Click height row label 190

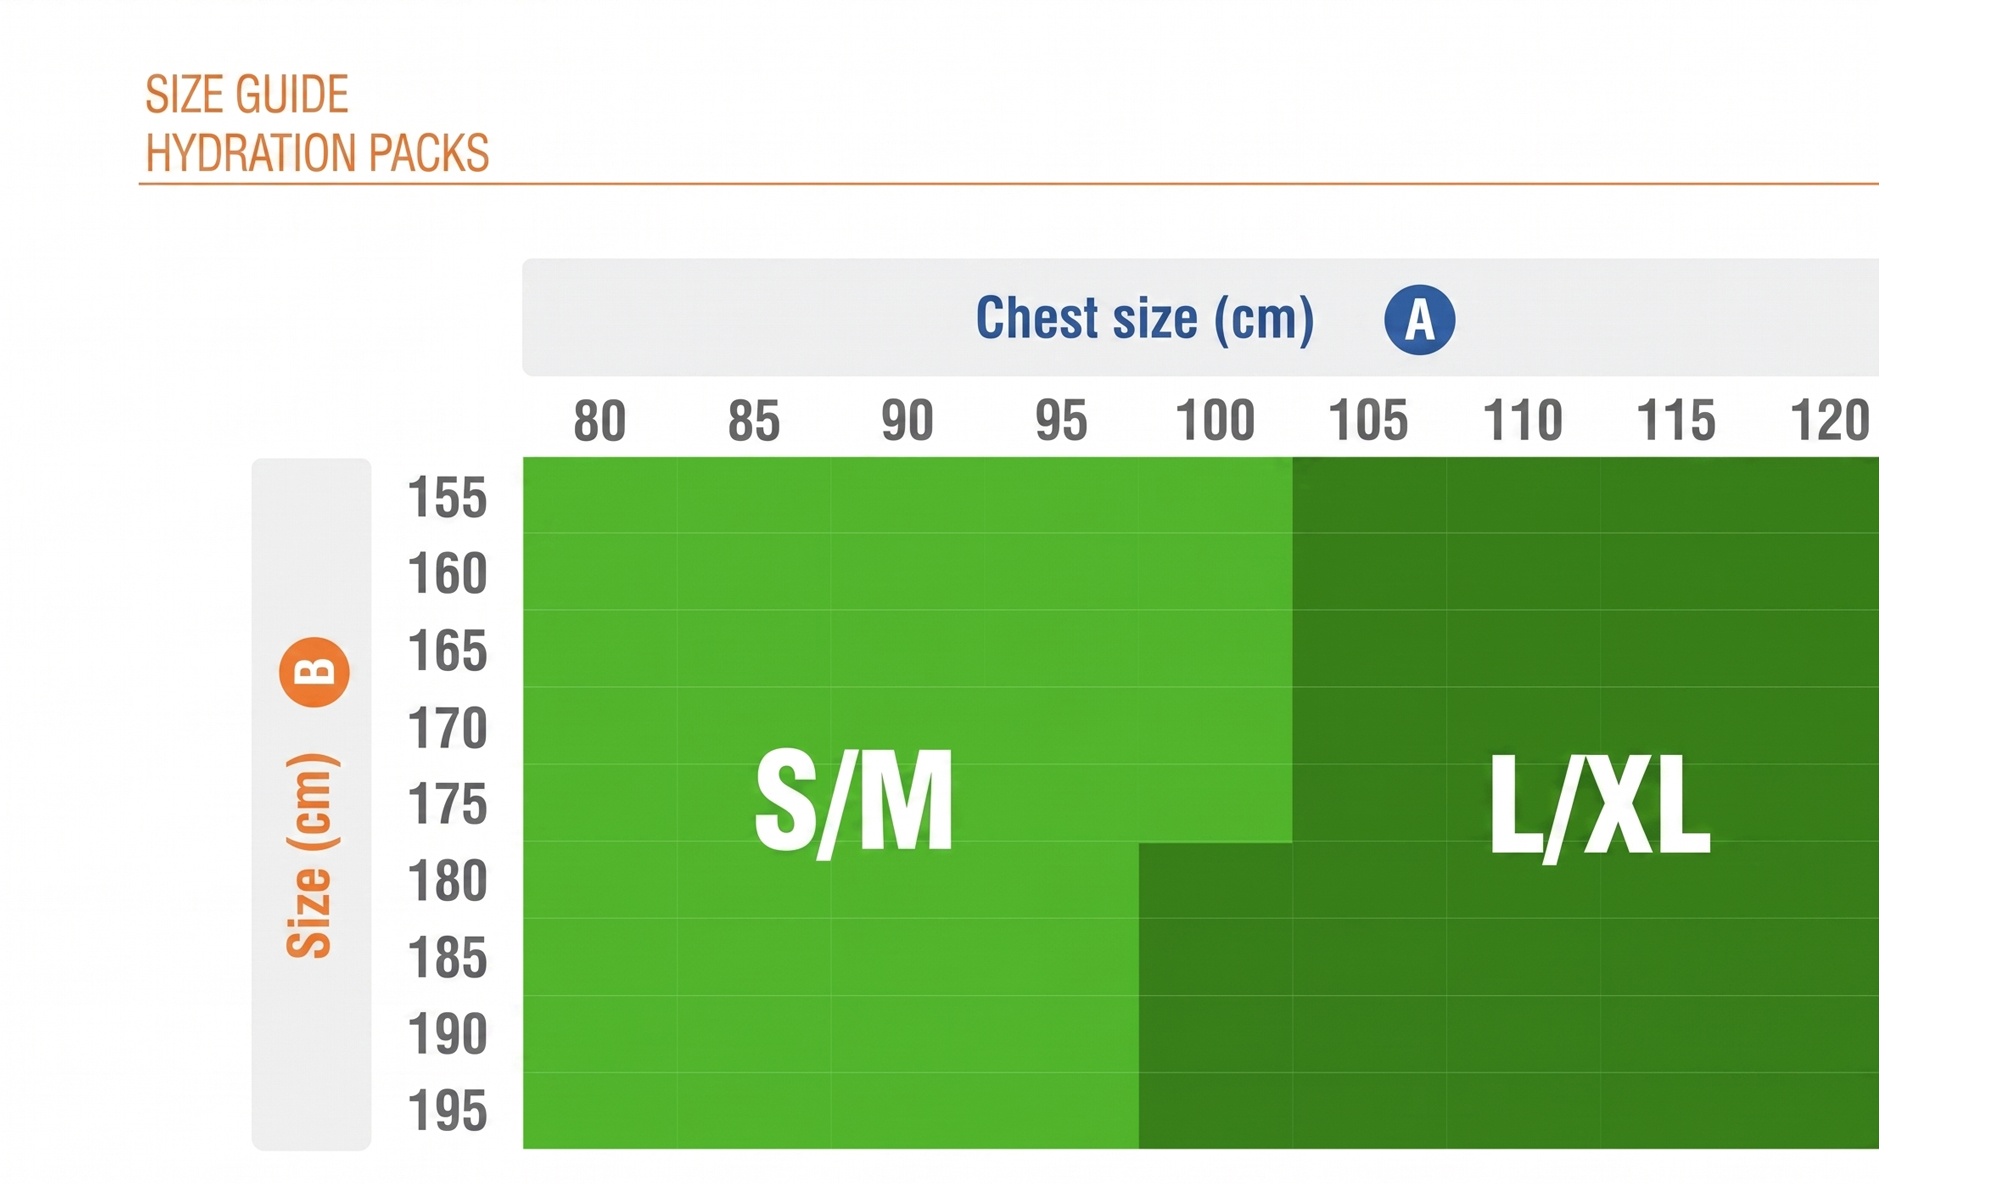447,1035
